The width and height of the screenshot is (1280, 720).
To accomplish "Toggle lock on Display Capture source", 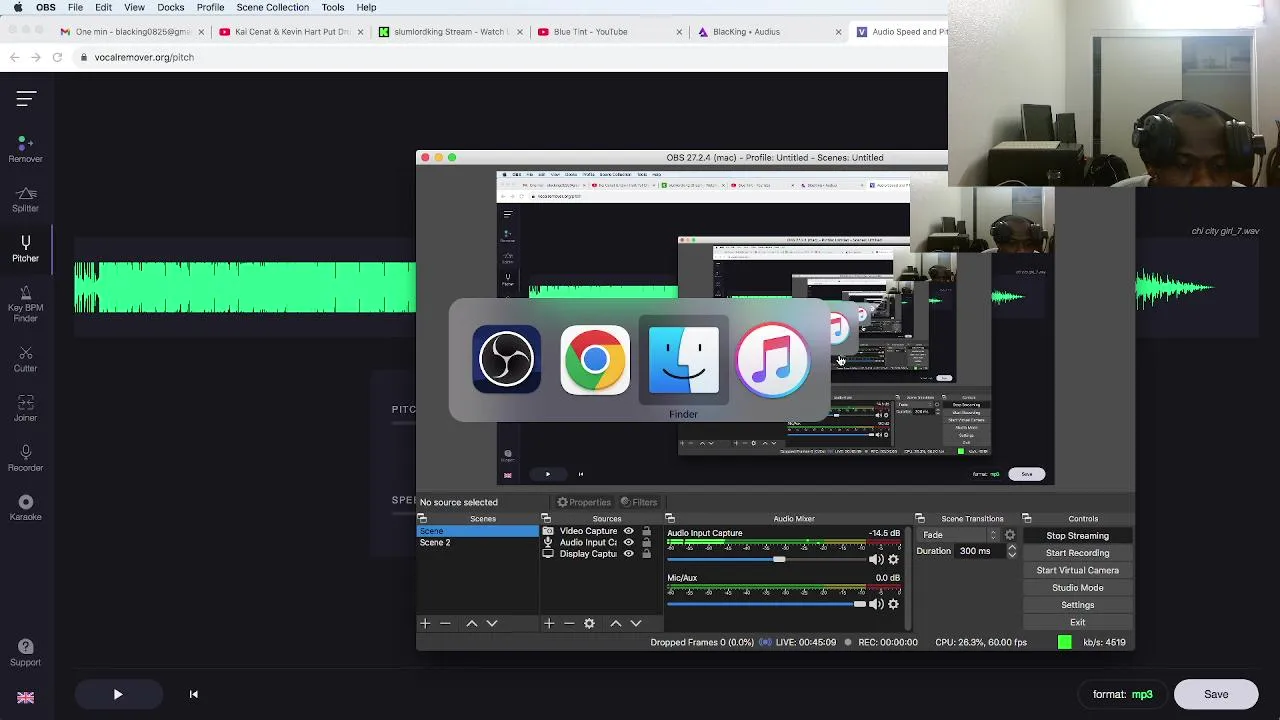I will [x=646, y=553].
